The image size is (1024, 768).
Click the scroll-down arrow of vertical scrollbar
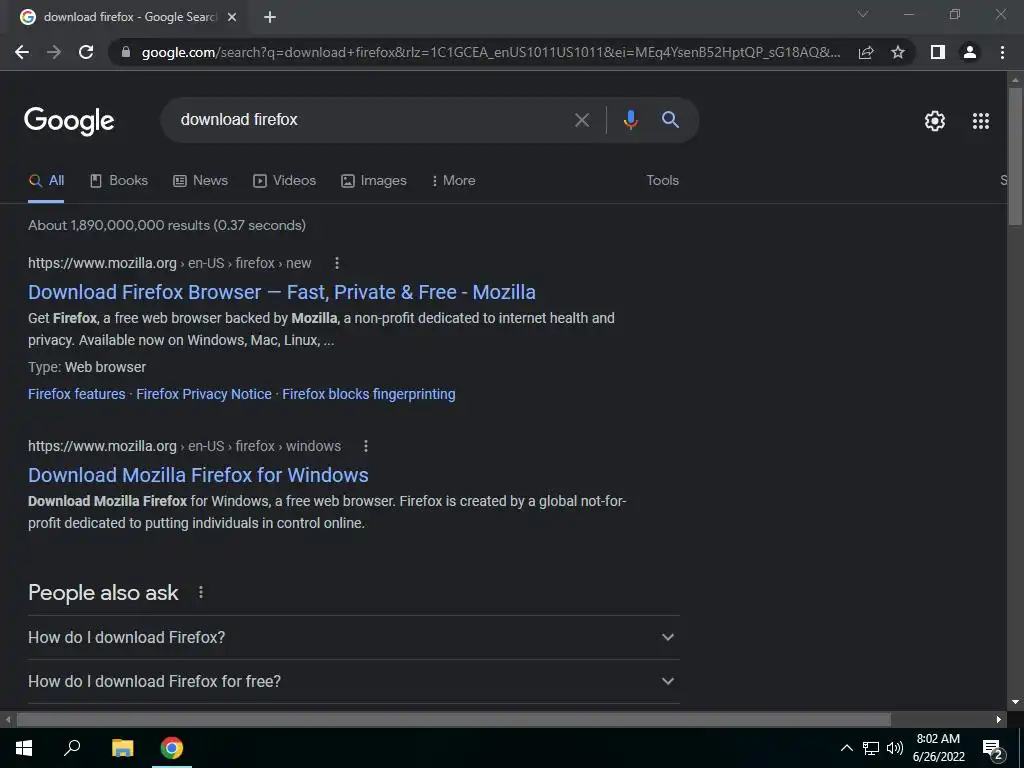coord(1015,702)
